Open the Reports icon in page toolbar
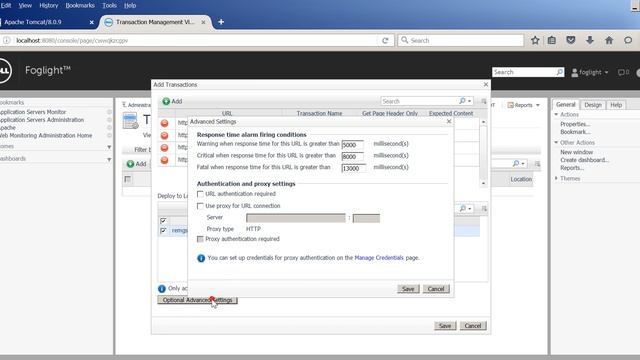This screenshot has width=640, height=360. (x=510, y=105)
